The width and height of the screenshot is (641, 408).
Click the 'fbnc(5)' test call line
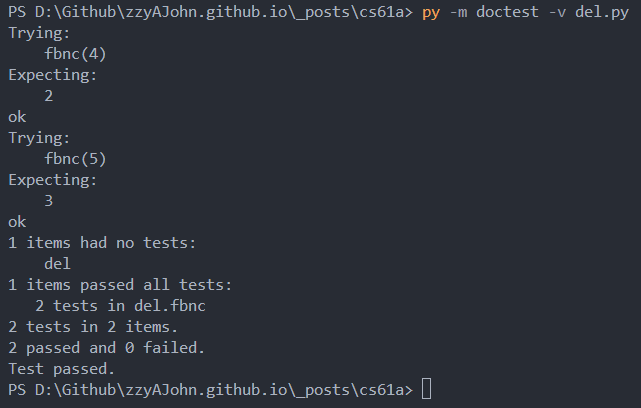[75, 159]
